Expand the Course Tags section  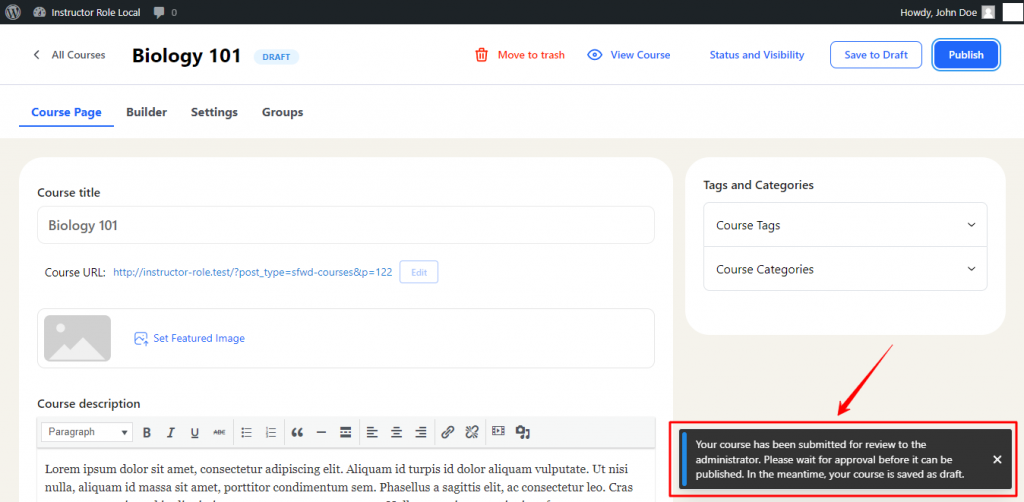point(845,225)
